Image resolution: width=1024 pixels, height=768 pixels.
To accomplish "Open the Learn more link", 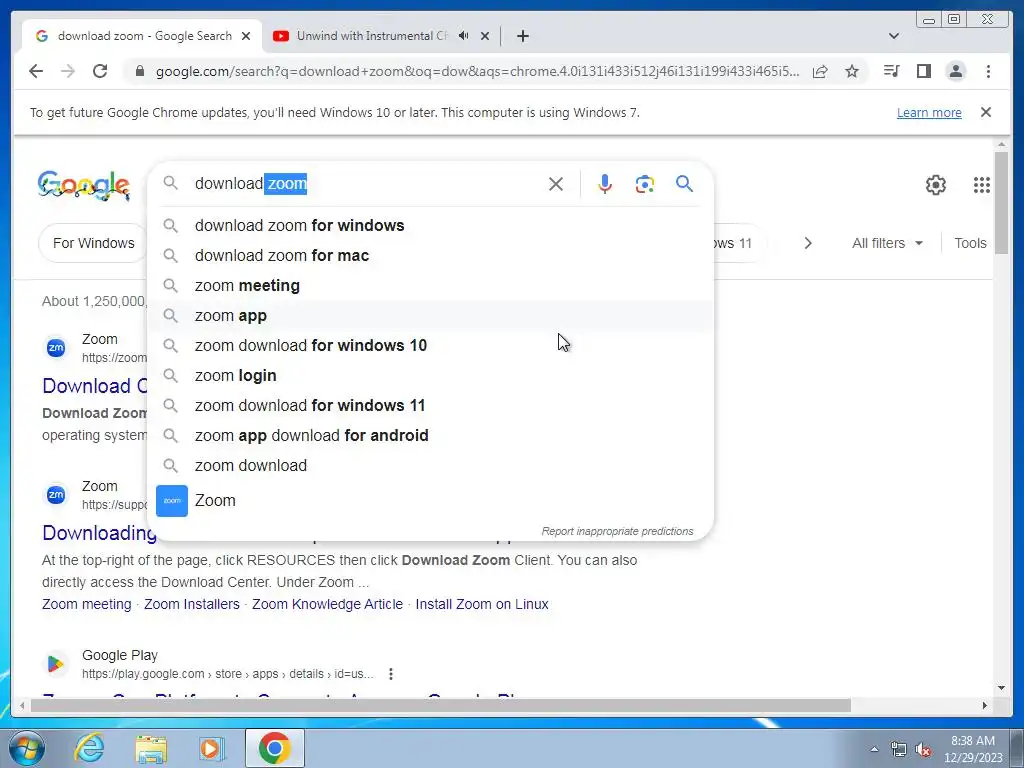I will click(x=929, y=112).
